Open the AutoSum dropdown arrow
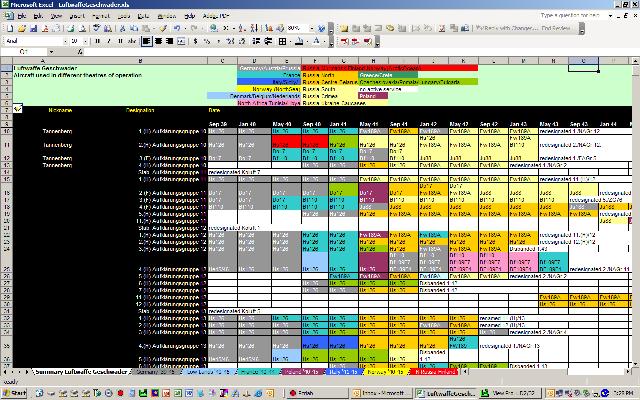 (x=233, y=28)
